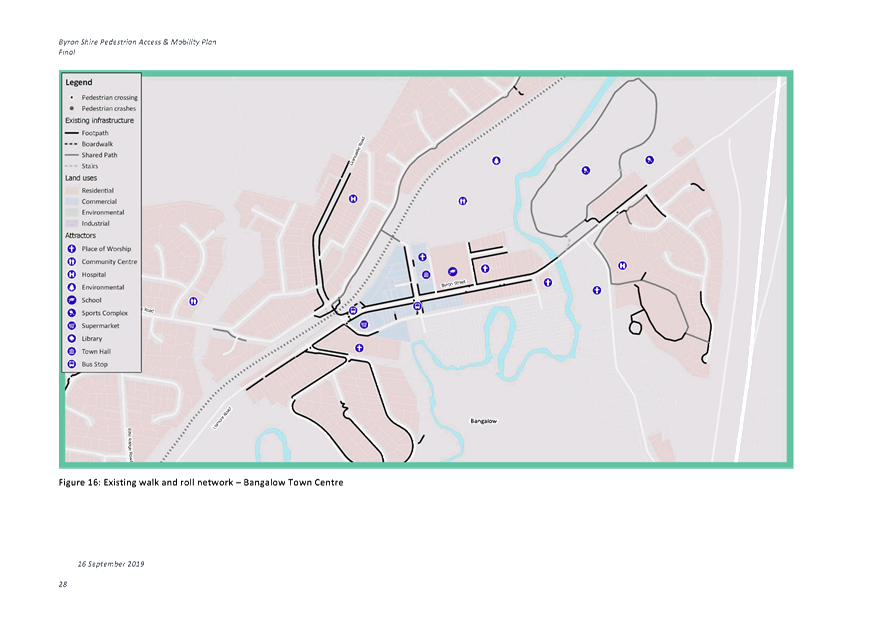Click bus stop marker next to railway crossing
Screen dimensions: 875x619
[353, 311]
